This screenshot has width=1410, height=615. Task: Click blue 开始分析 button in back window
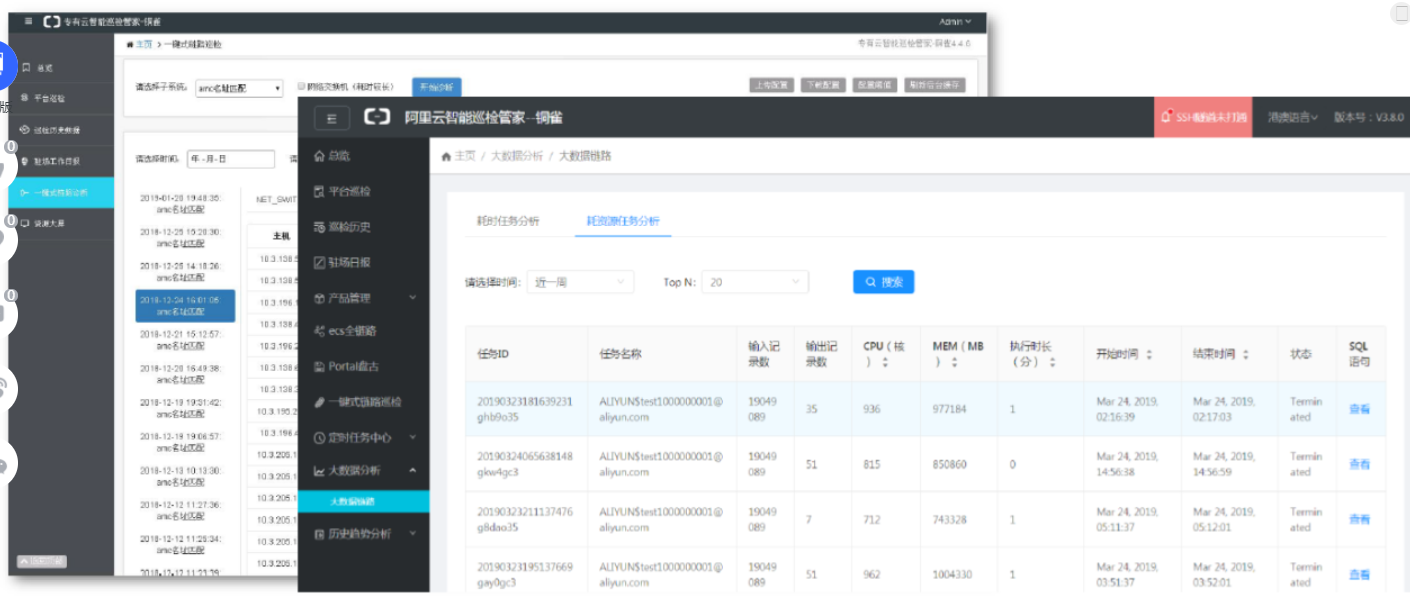click(x=436, y=86)
